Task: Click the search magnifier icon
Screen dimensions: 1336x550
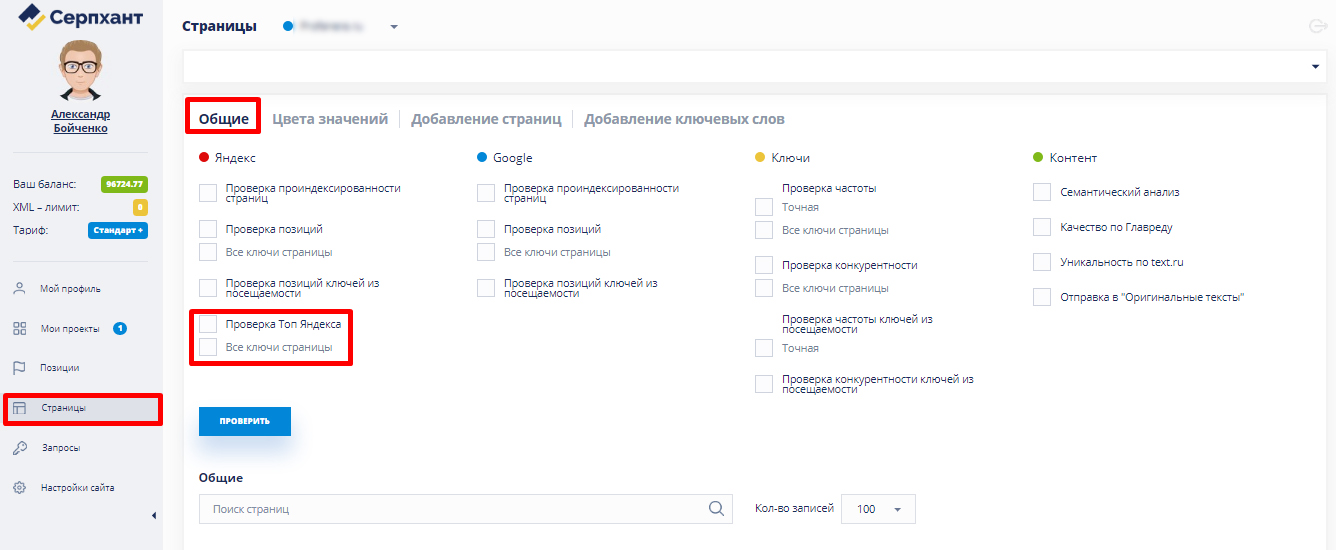Action: point(716,509)
